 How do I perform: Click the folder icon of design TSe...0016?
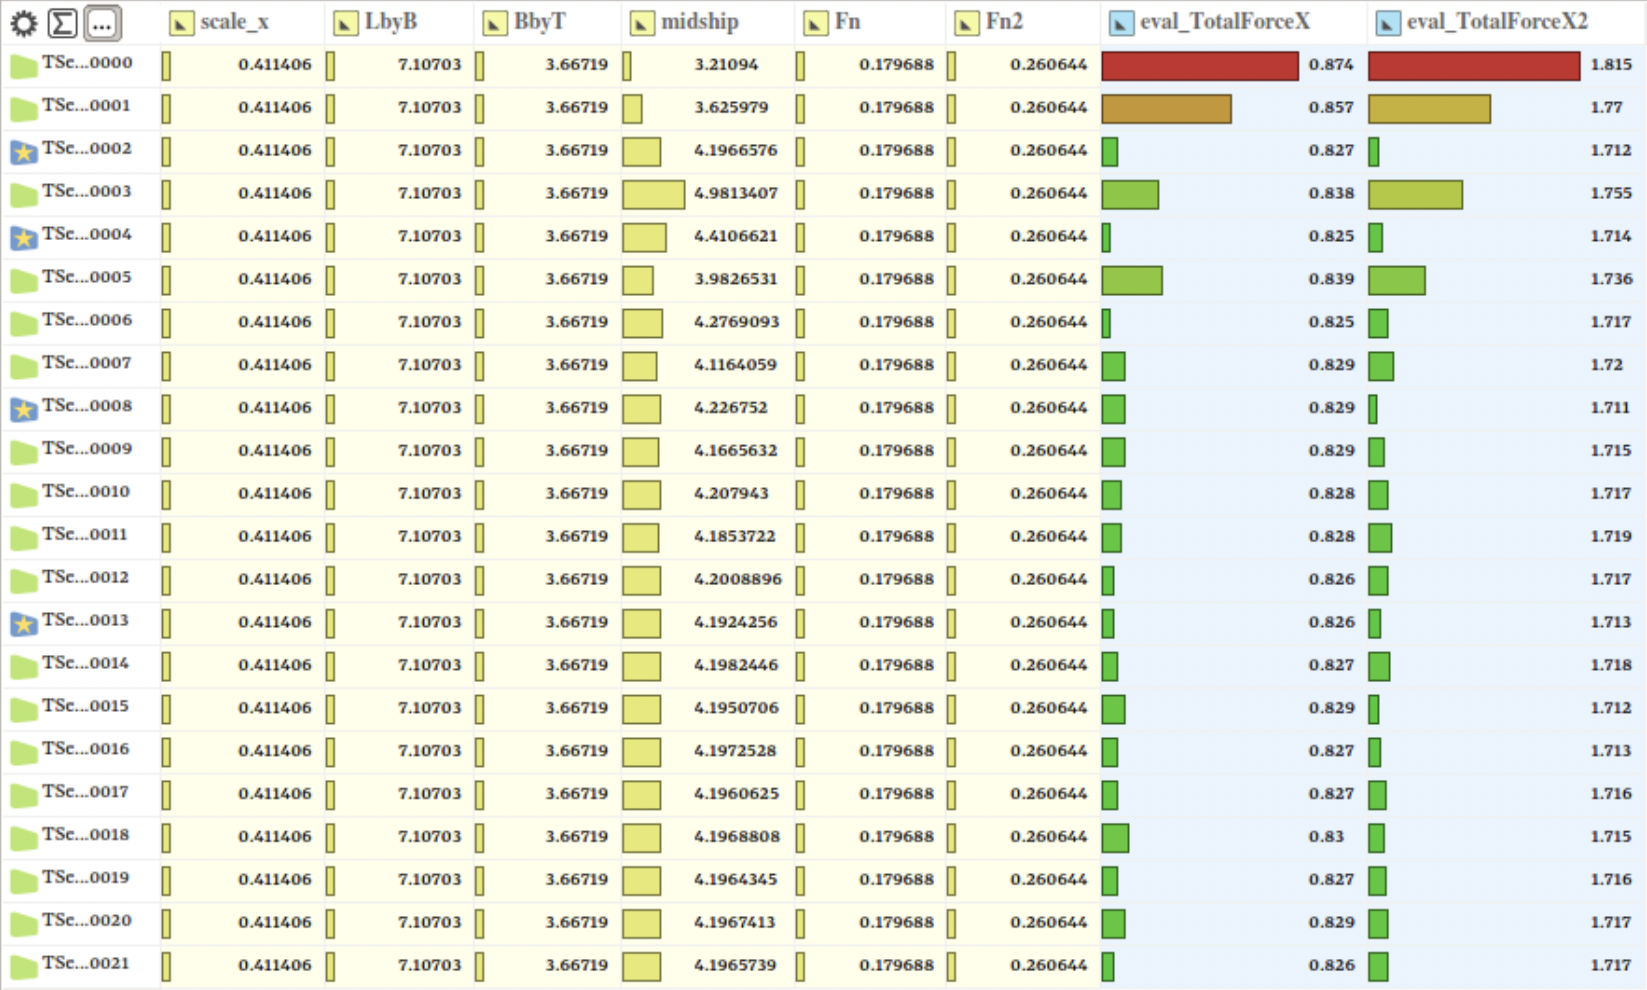click(x=24, y=753)
